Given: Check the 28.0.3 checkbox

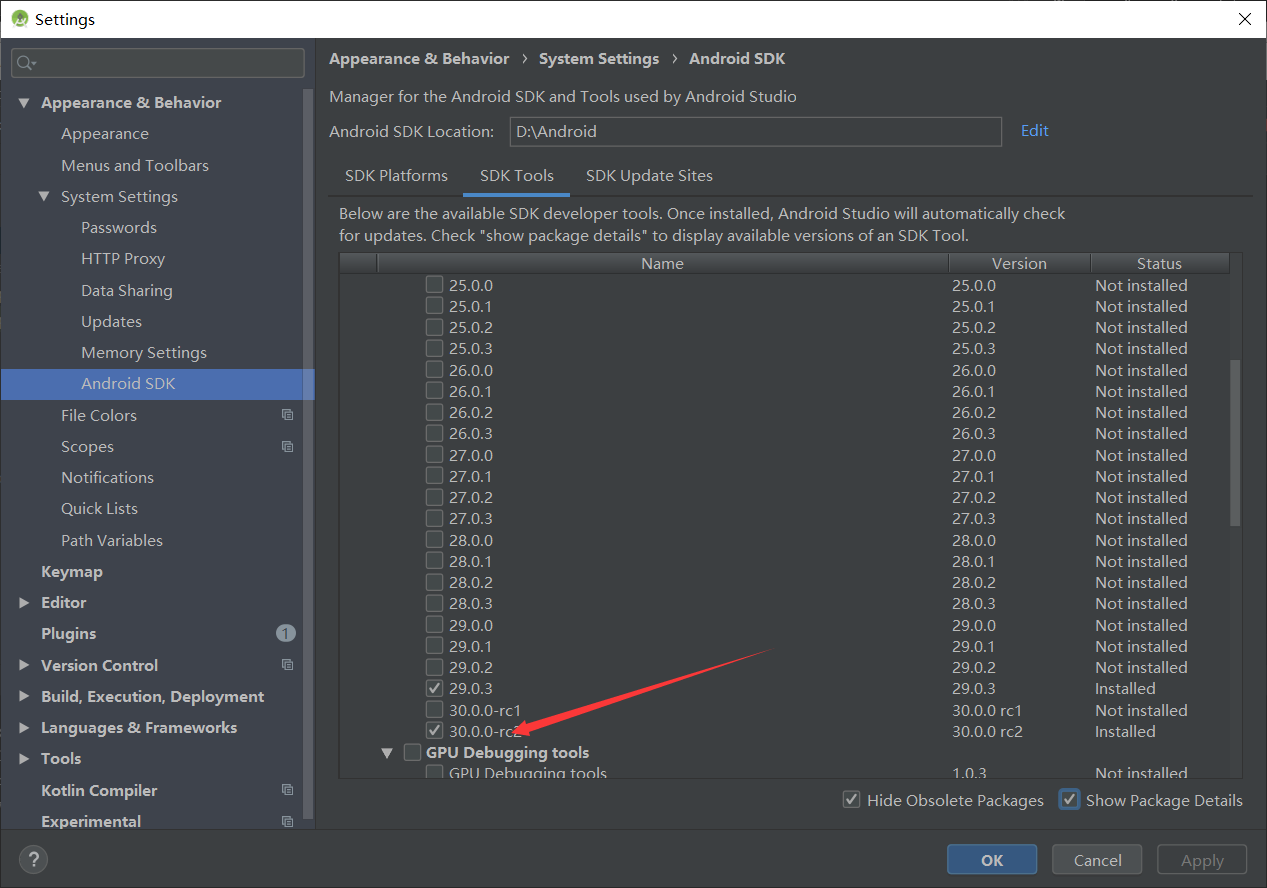Looking at the screenshot, I should 434,603.
